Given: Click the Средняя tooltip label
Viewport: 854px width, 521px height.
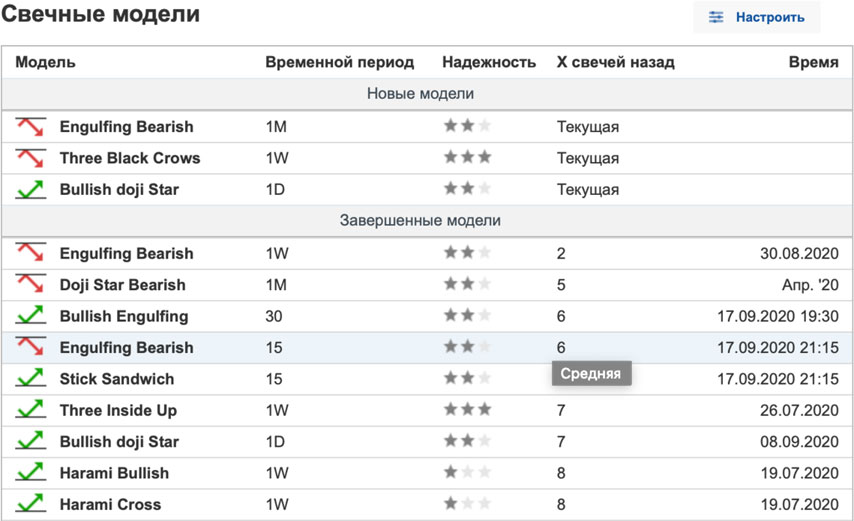Looking at the screenshot, I should click(x=590, y=374).
